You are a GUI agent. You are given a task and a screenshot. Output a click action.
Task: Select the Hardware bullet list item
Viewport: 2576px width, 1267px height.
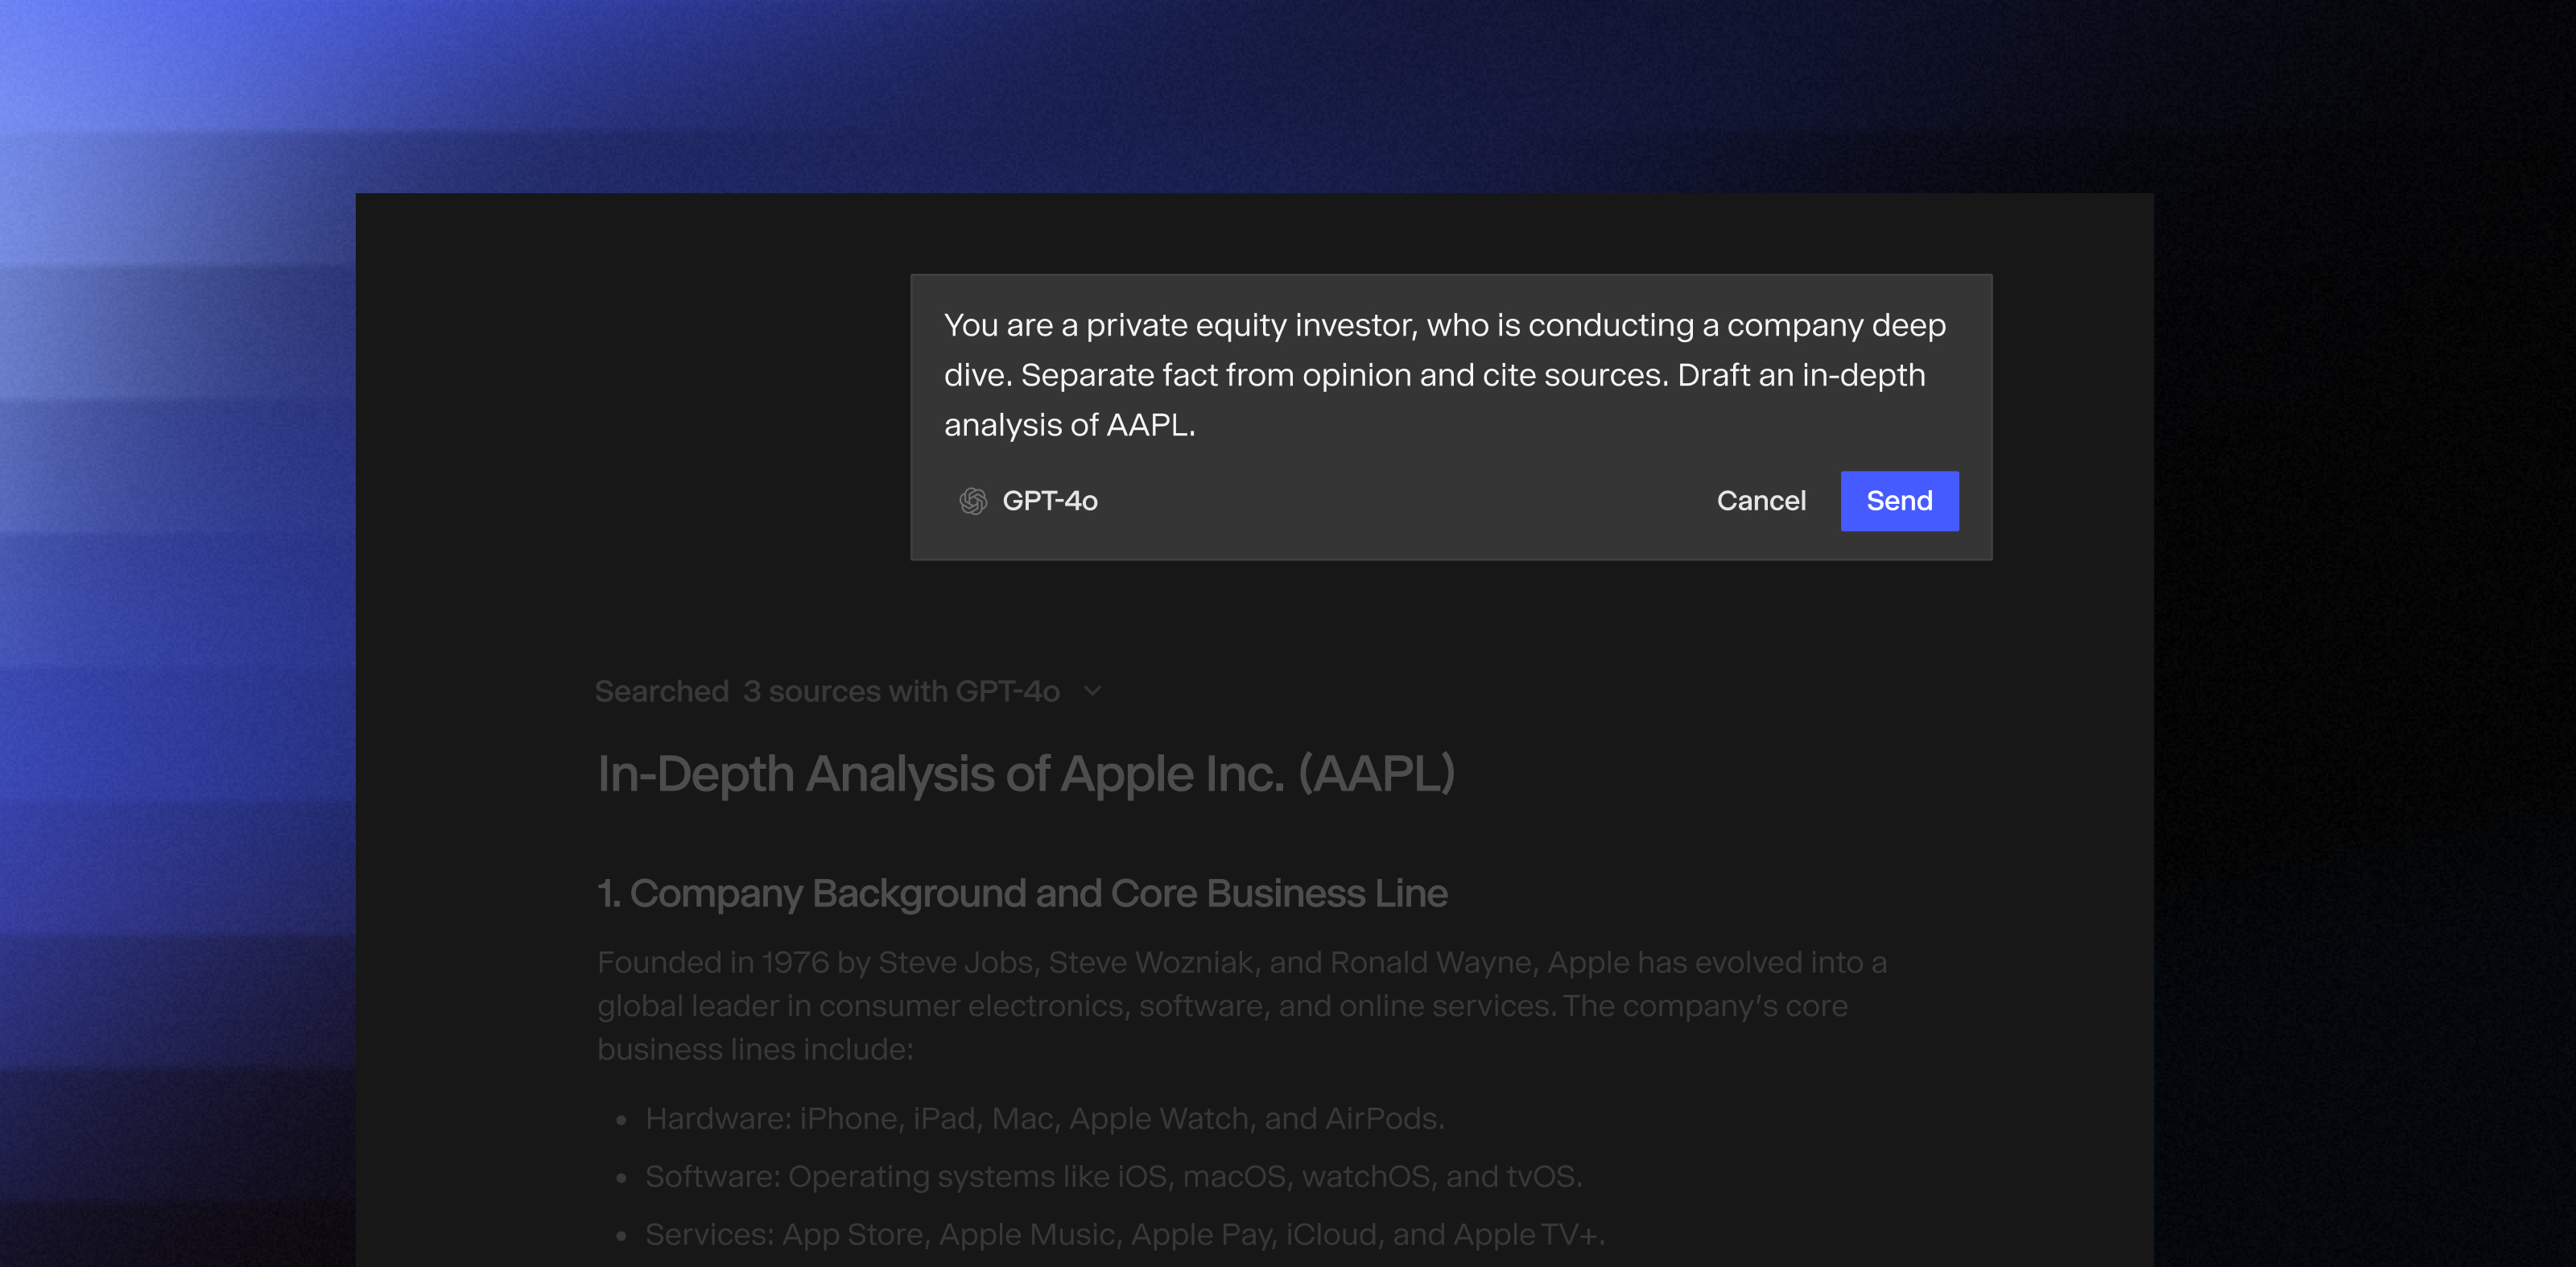pyautogui.click(x=1044, y=1118)
